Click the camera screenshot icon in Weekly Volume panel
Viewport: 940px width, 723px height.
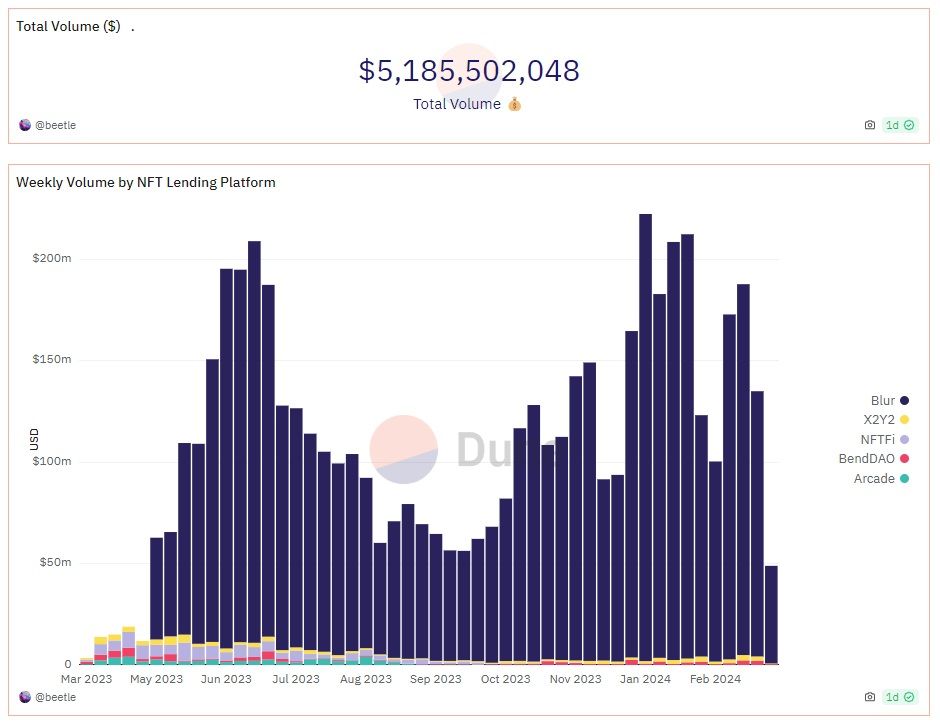point(869,696)
